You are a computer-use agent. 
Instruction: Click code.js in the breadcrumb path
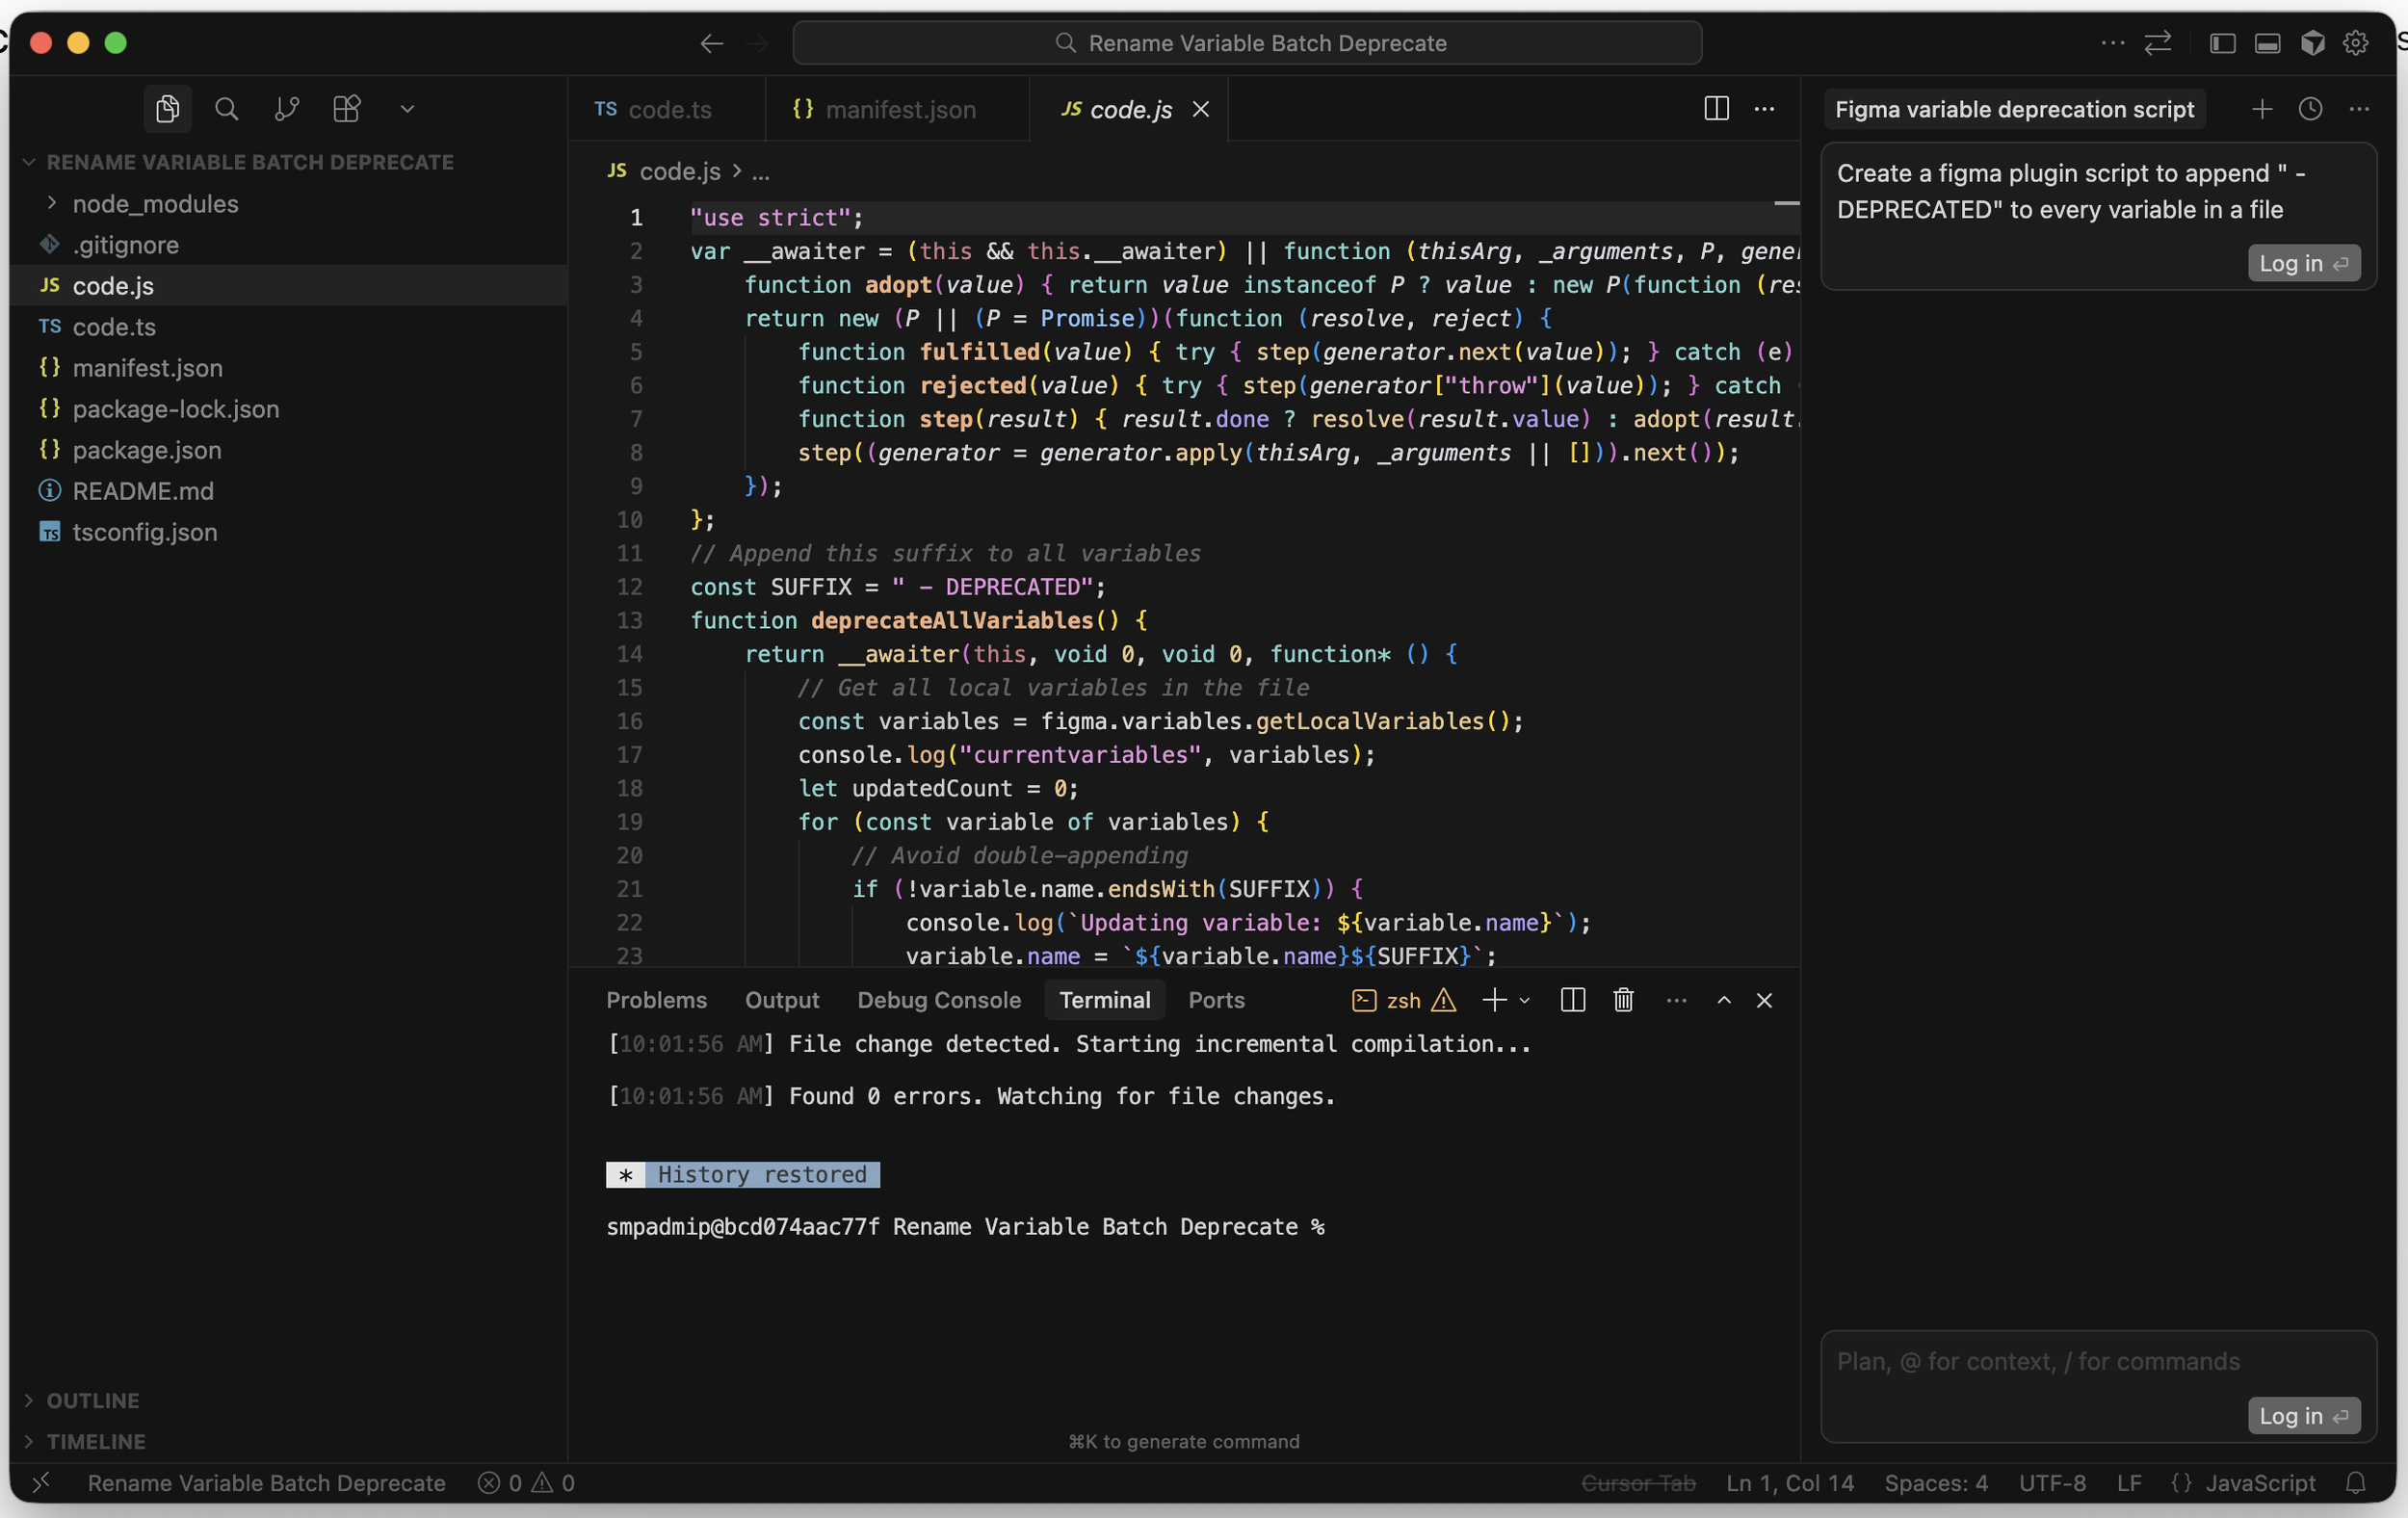(x=679, y=171)
